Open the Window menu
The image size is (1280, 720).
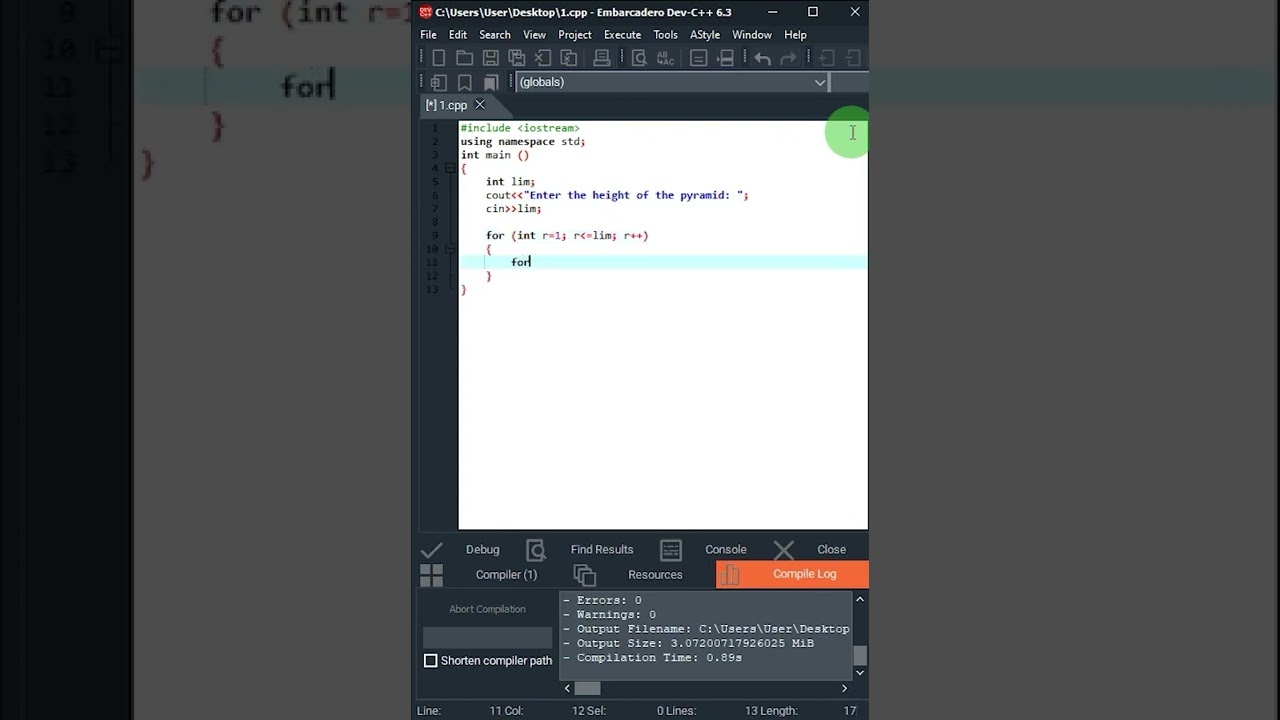[752, 35]
